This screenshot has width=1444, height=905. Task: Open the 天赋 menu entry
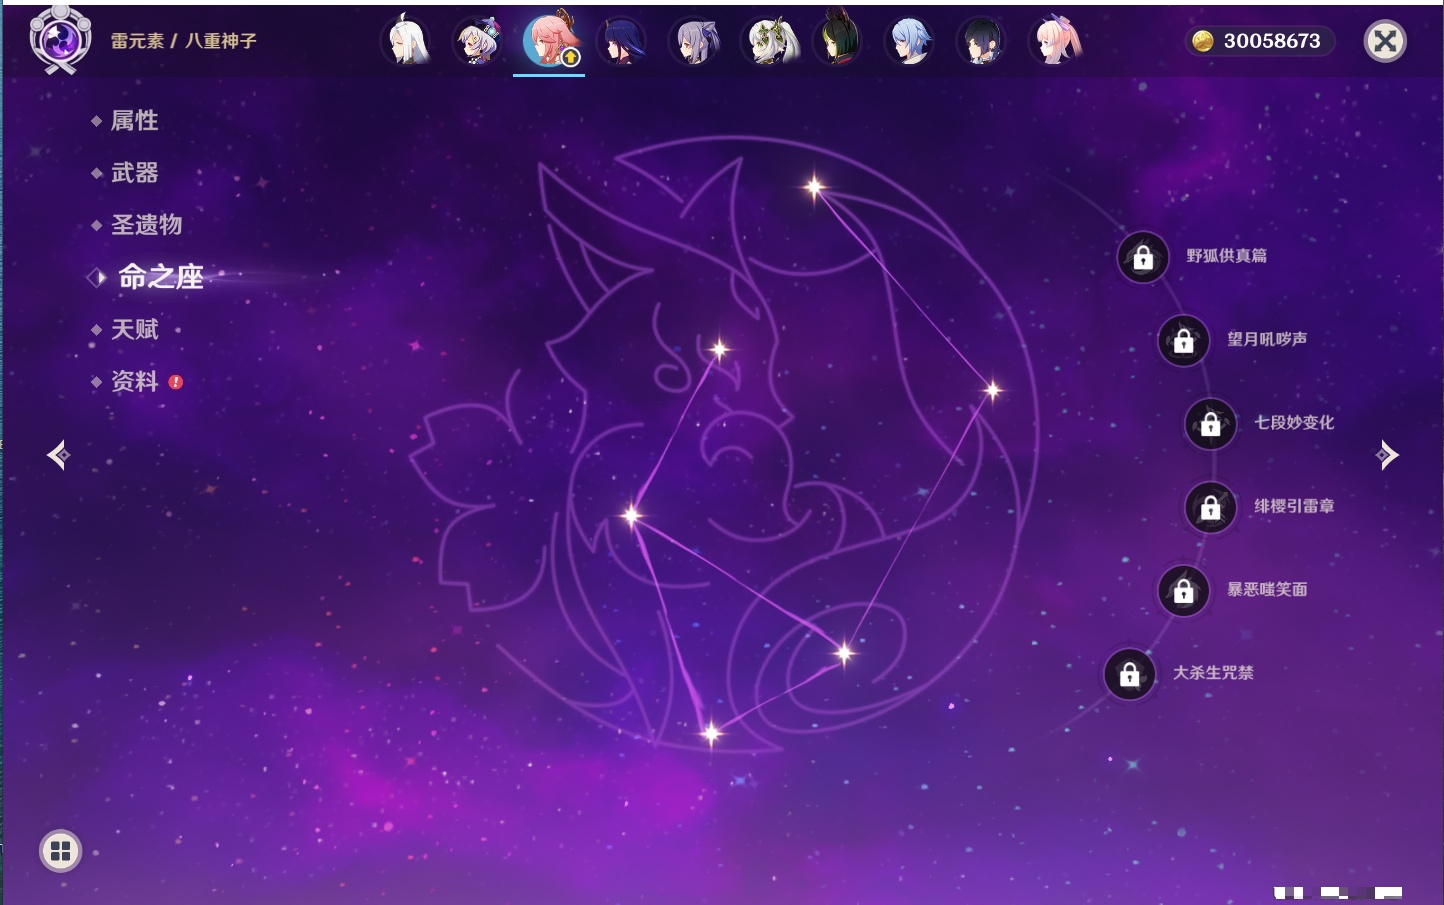pyautogui.click(x=134, y=329)
